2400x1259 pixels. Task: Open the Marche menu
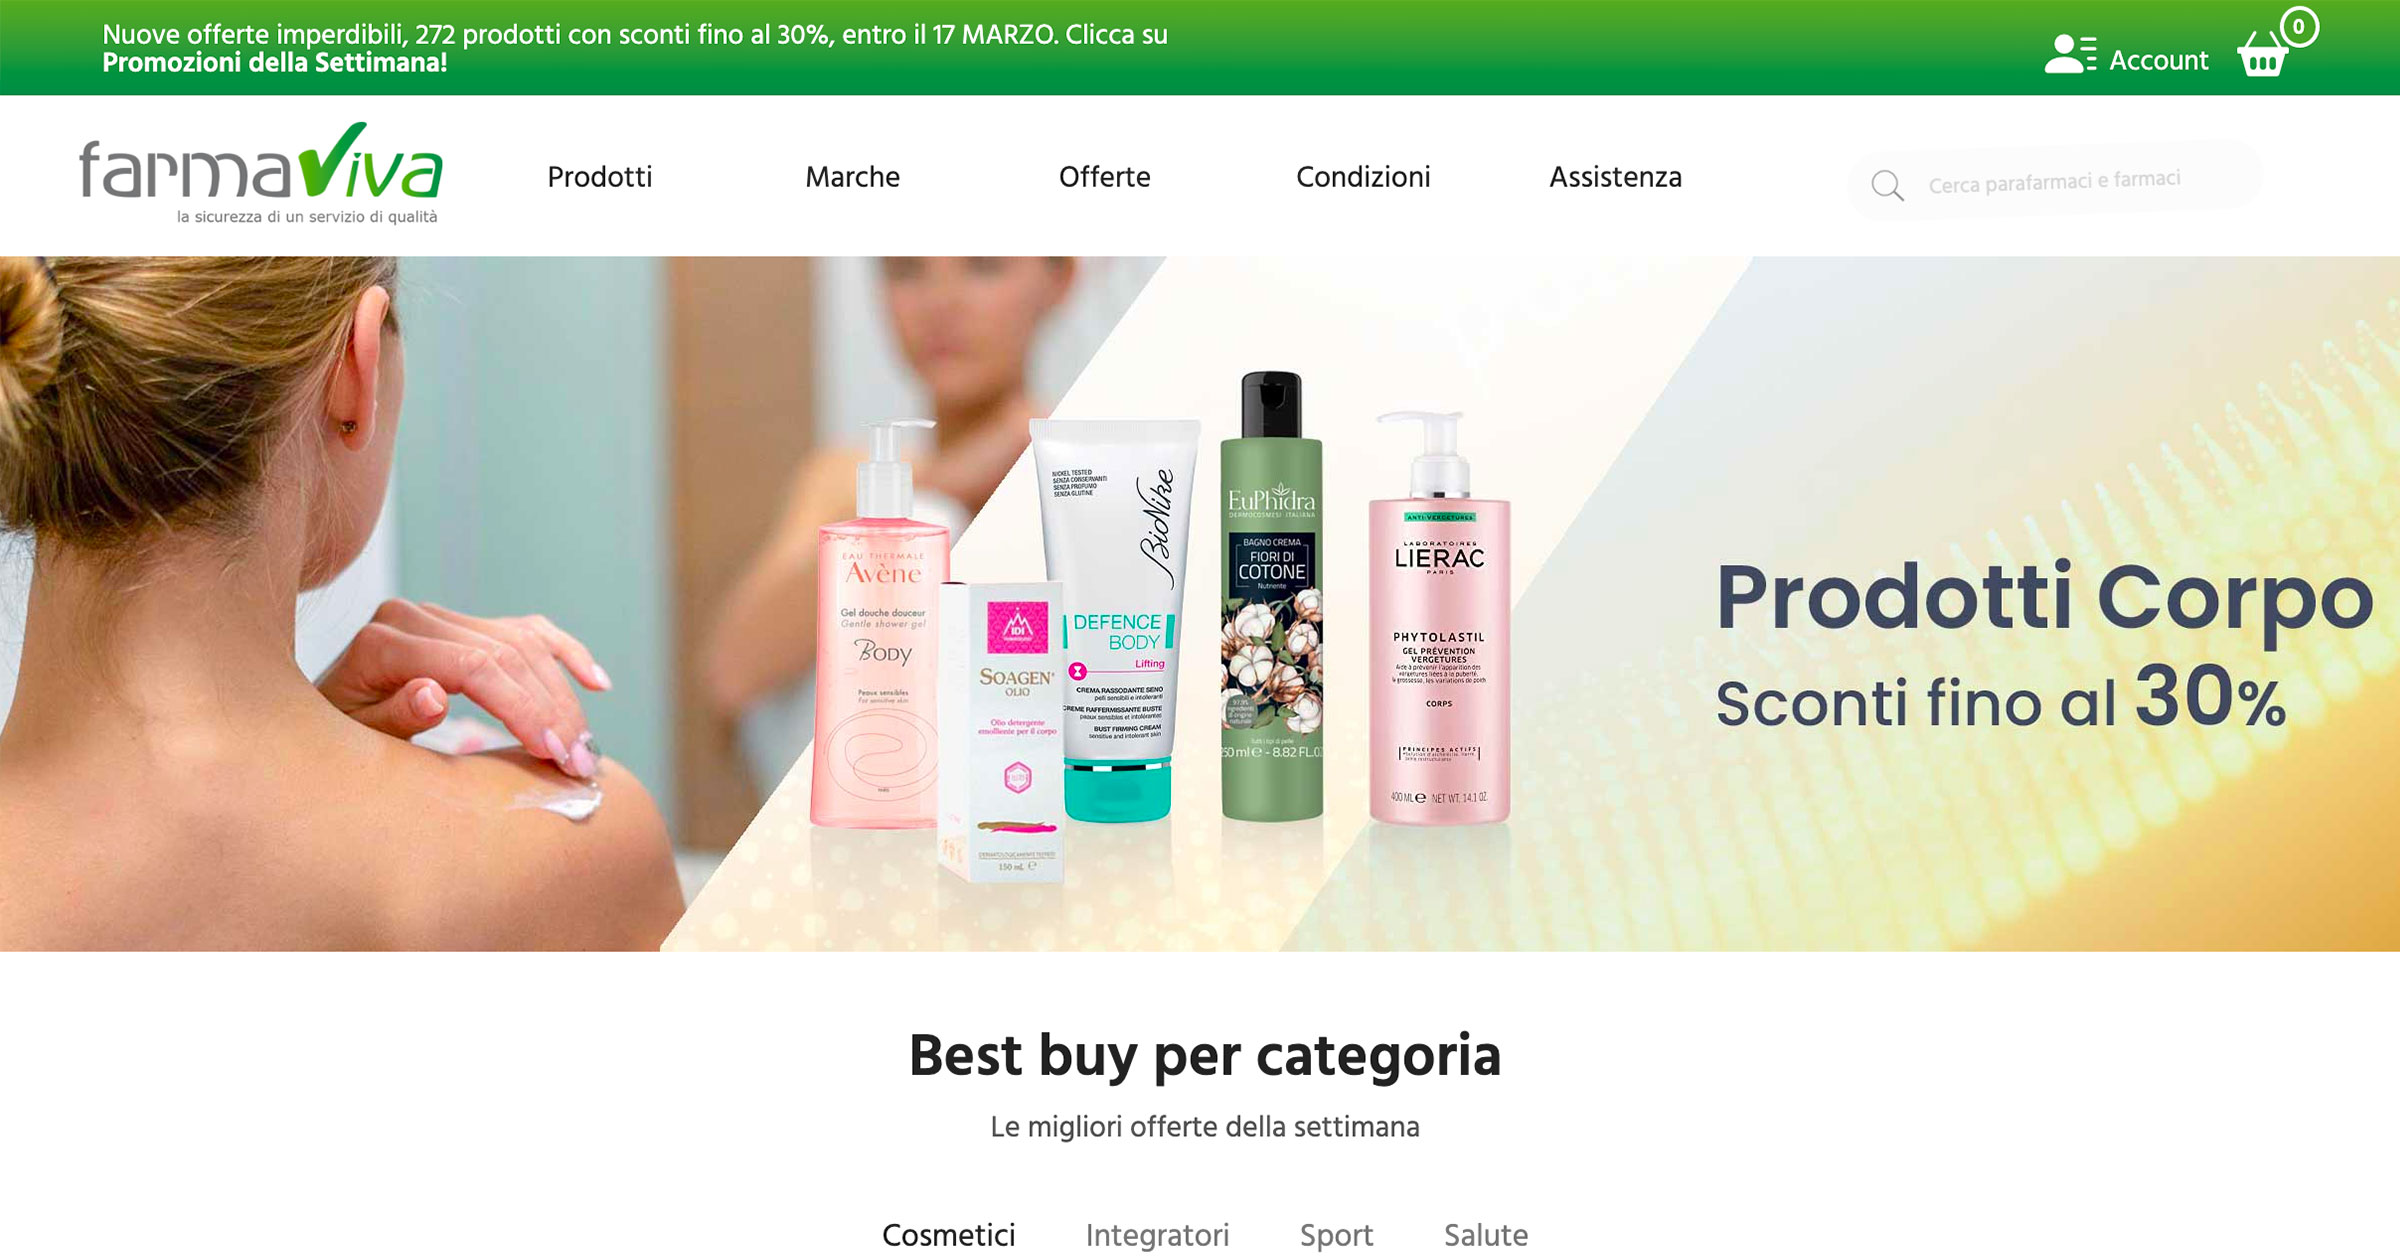853,177
